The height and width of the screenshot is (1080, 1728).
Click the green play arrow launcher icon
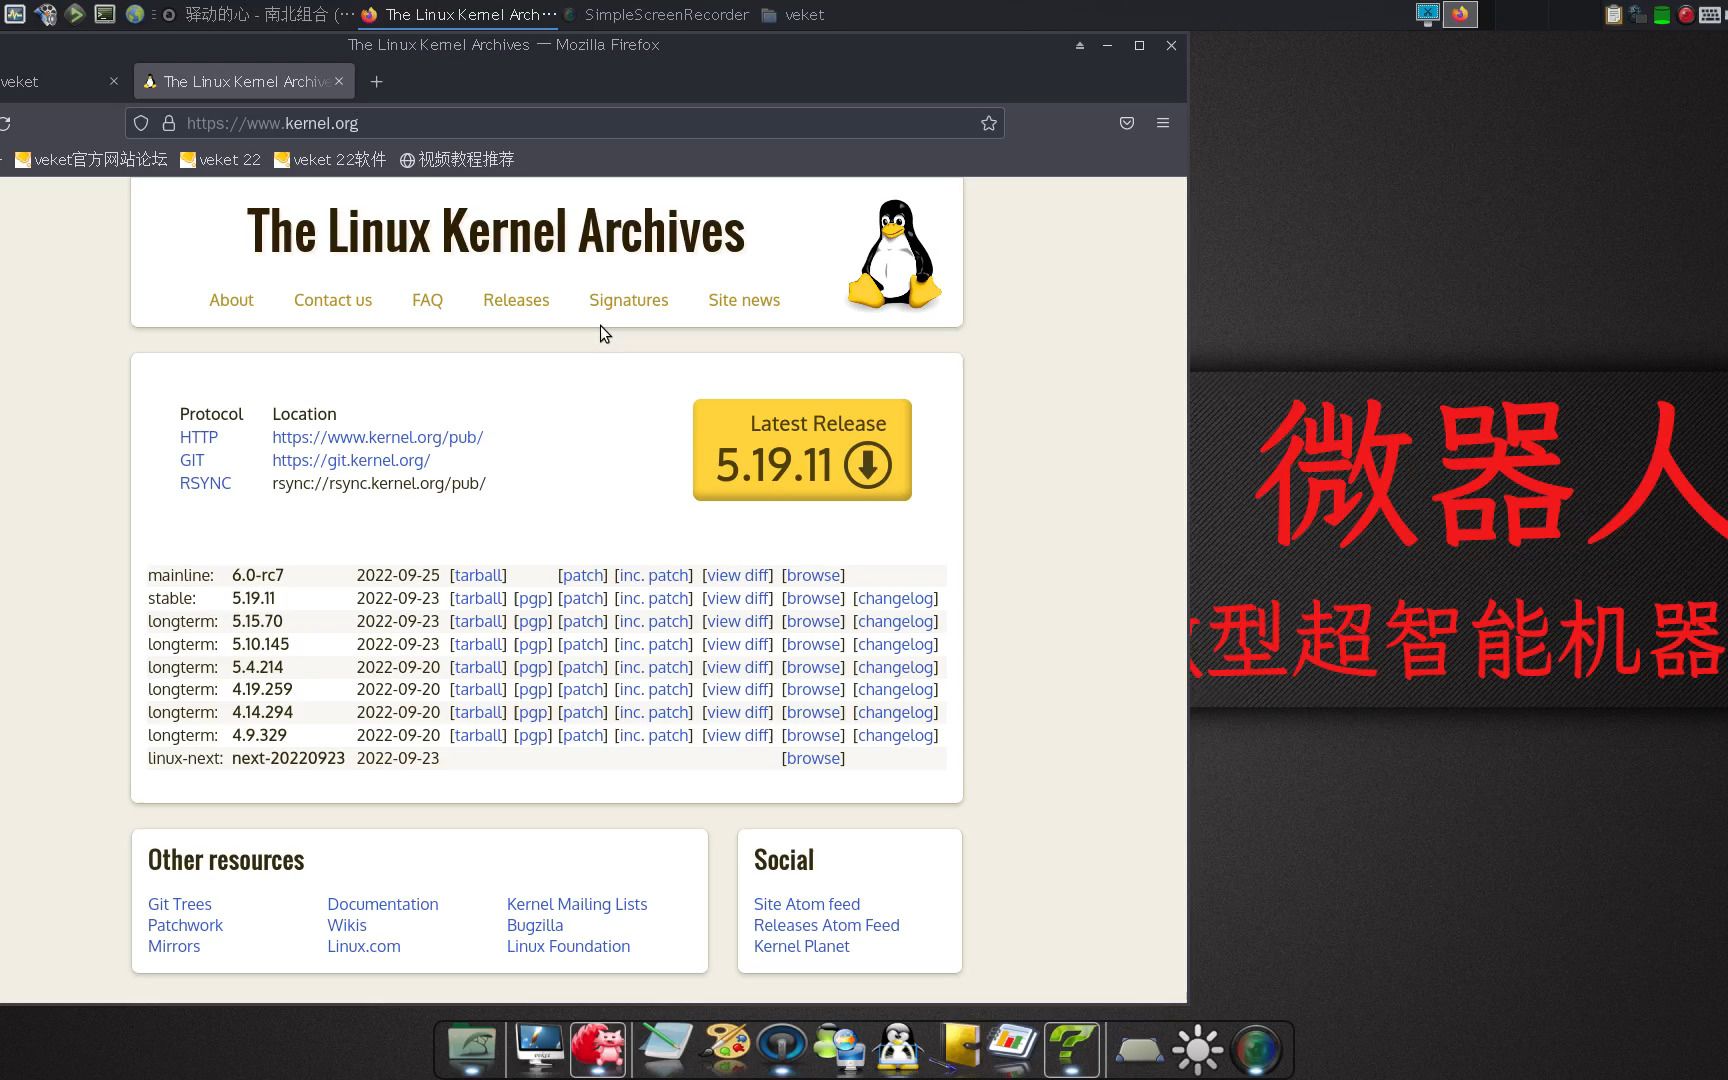click(x=74, y=14)
